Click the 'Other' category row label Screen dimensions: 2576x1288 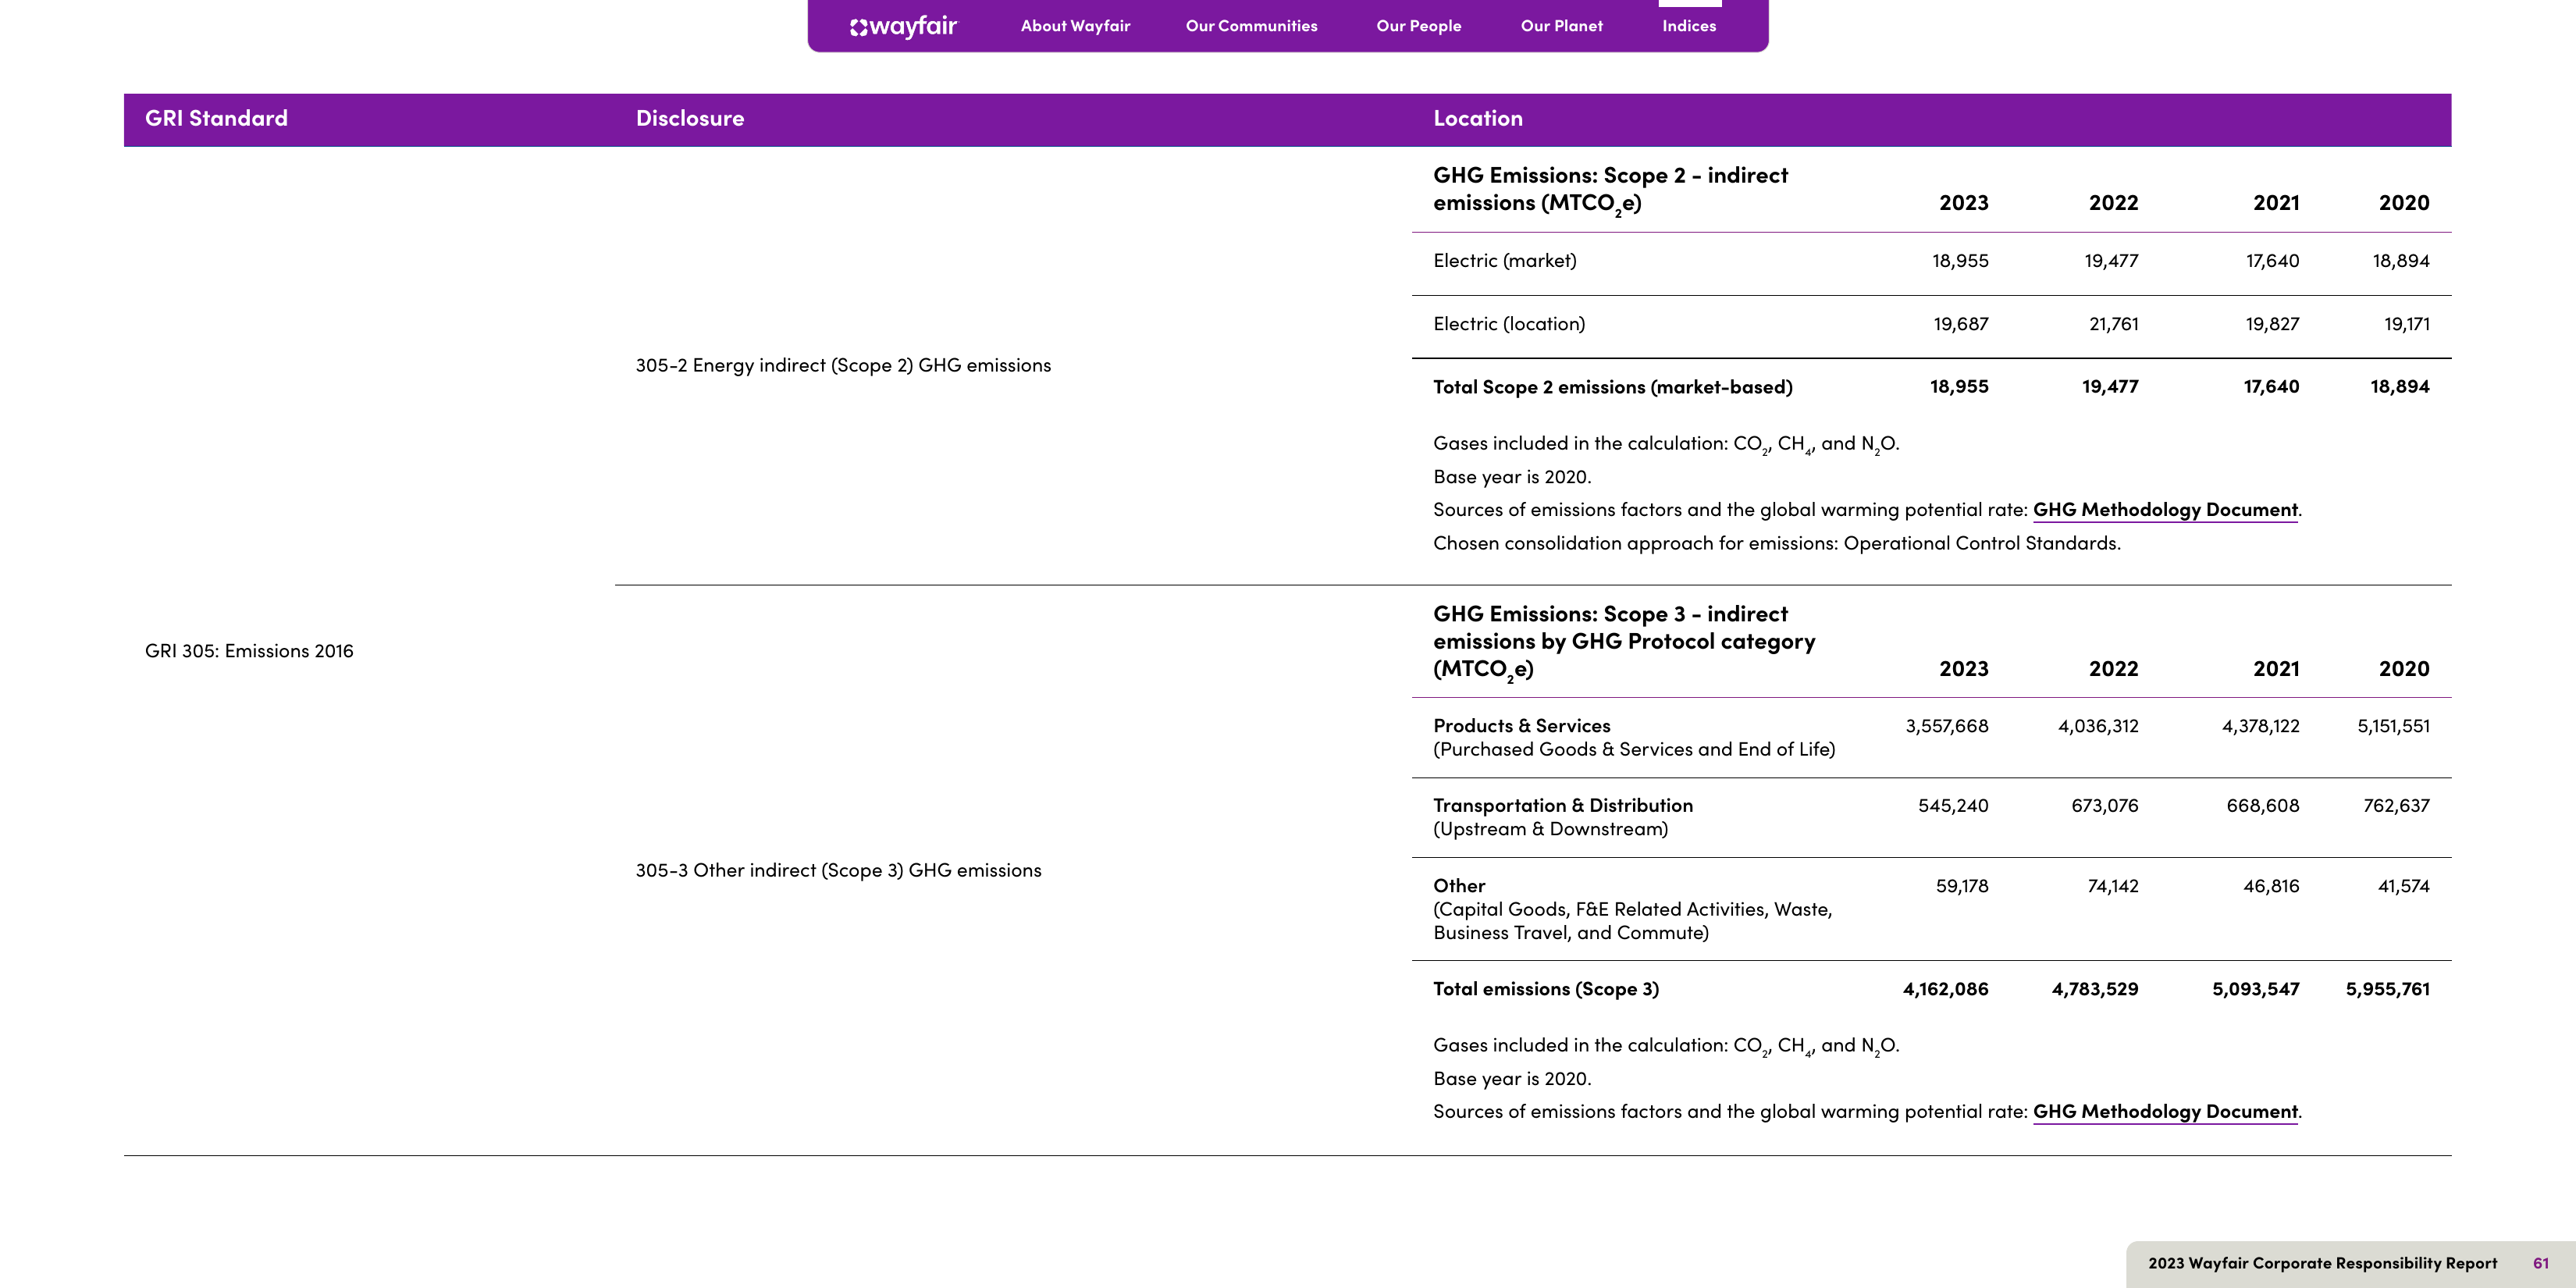(x=1459, y=886)
